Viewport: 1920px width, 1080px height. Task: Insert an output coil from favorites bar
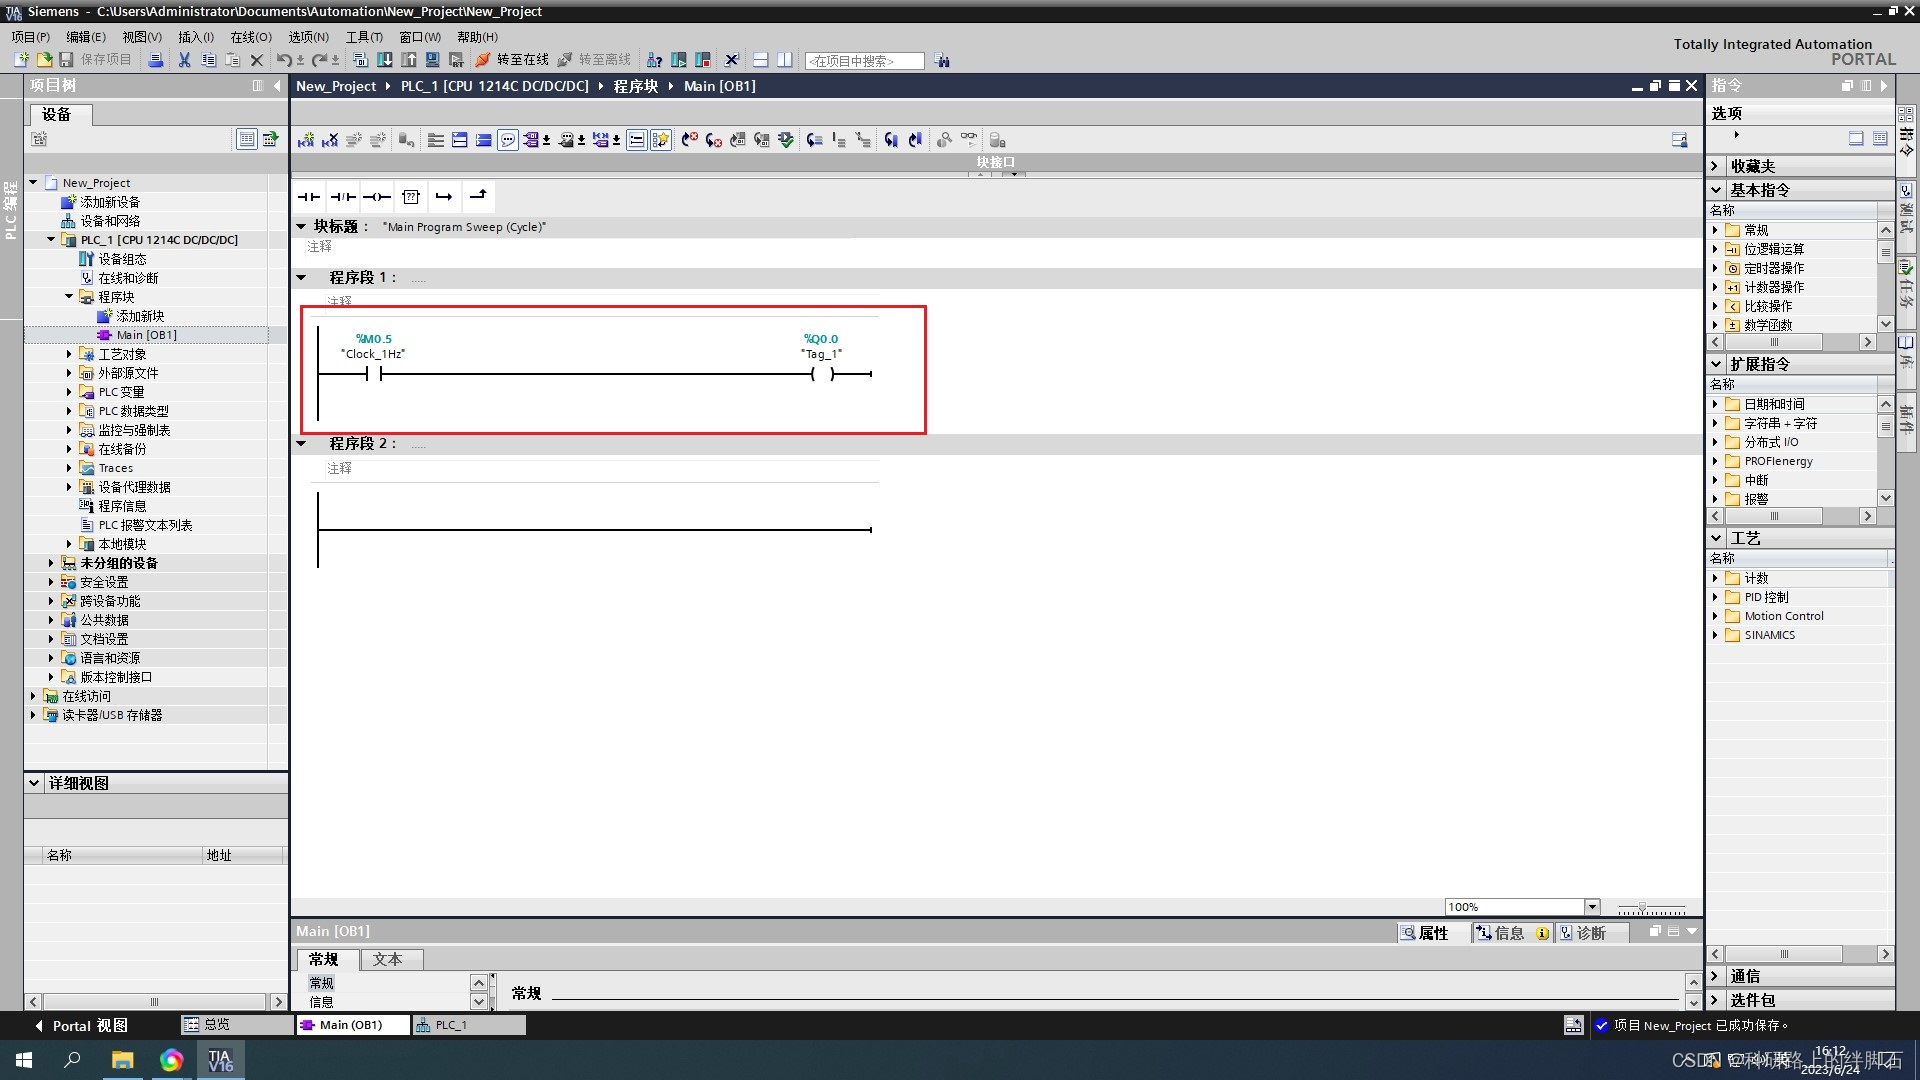click(377, 197)
